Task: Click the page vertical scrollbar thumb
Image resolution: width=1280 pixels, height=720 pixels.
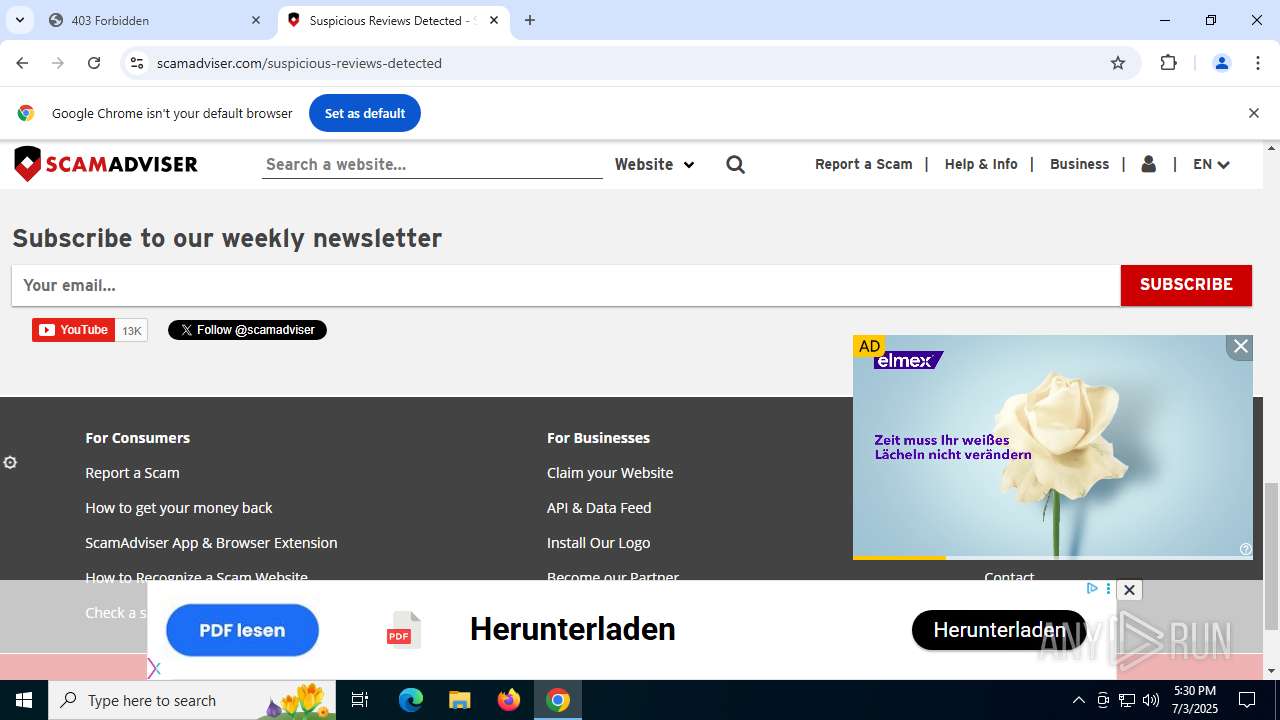Action: (1271, 555)
